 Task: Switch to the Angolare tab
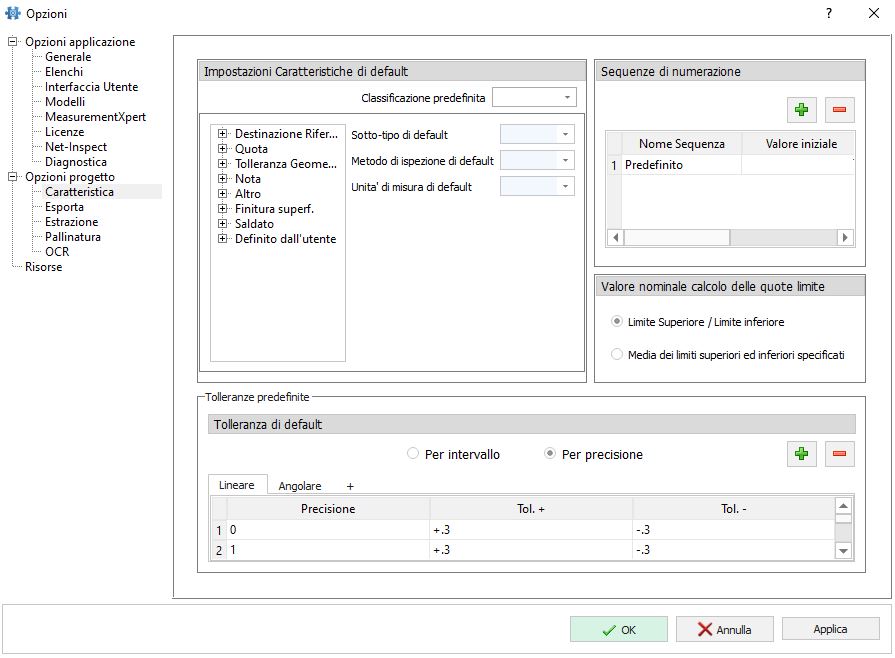pos(300,486)
